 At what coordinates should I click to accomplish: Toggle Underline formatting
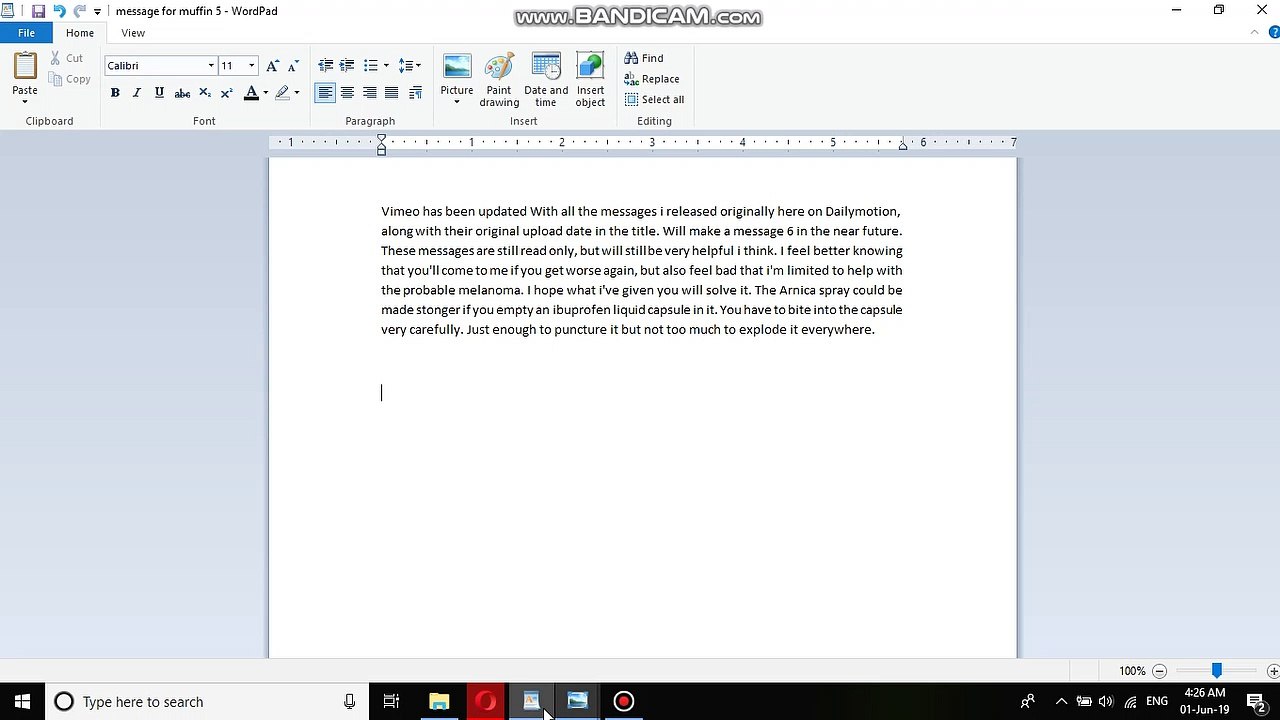tap(159, 93)
